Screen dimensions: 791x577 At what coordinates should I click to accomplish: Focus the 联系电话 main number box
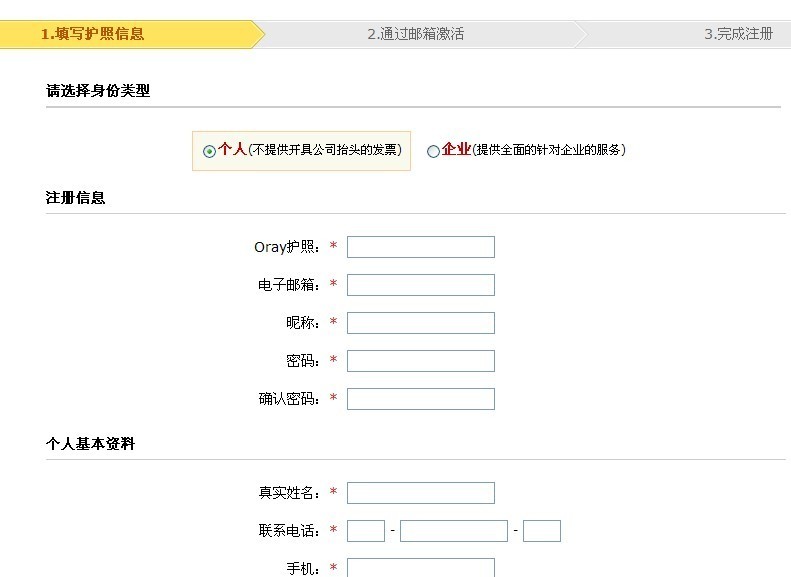[454, 531]
